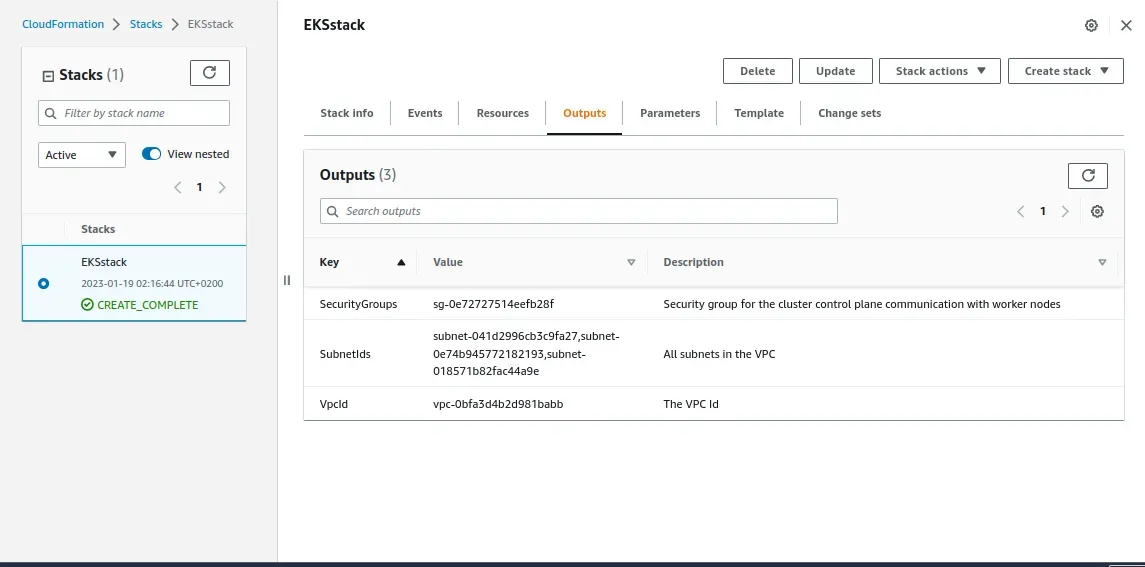Click the Delete stack button

(x=757, y=71)
